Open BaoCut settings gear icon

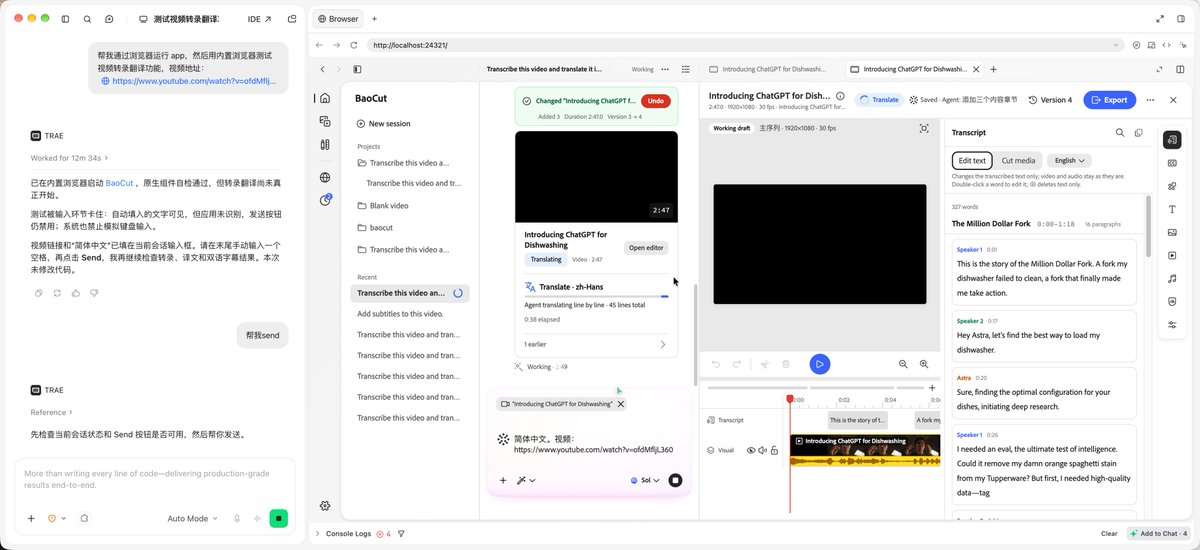pyautogui.click(x=325, y=506)
